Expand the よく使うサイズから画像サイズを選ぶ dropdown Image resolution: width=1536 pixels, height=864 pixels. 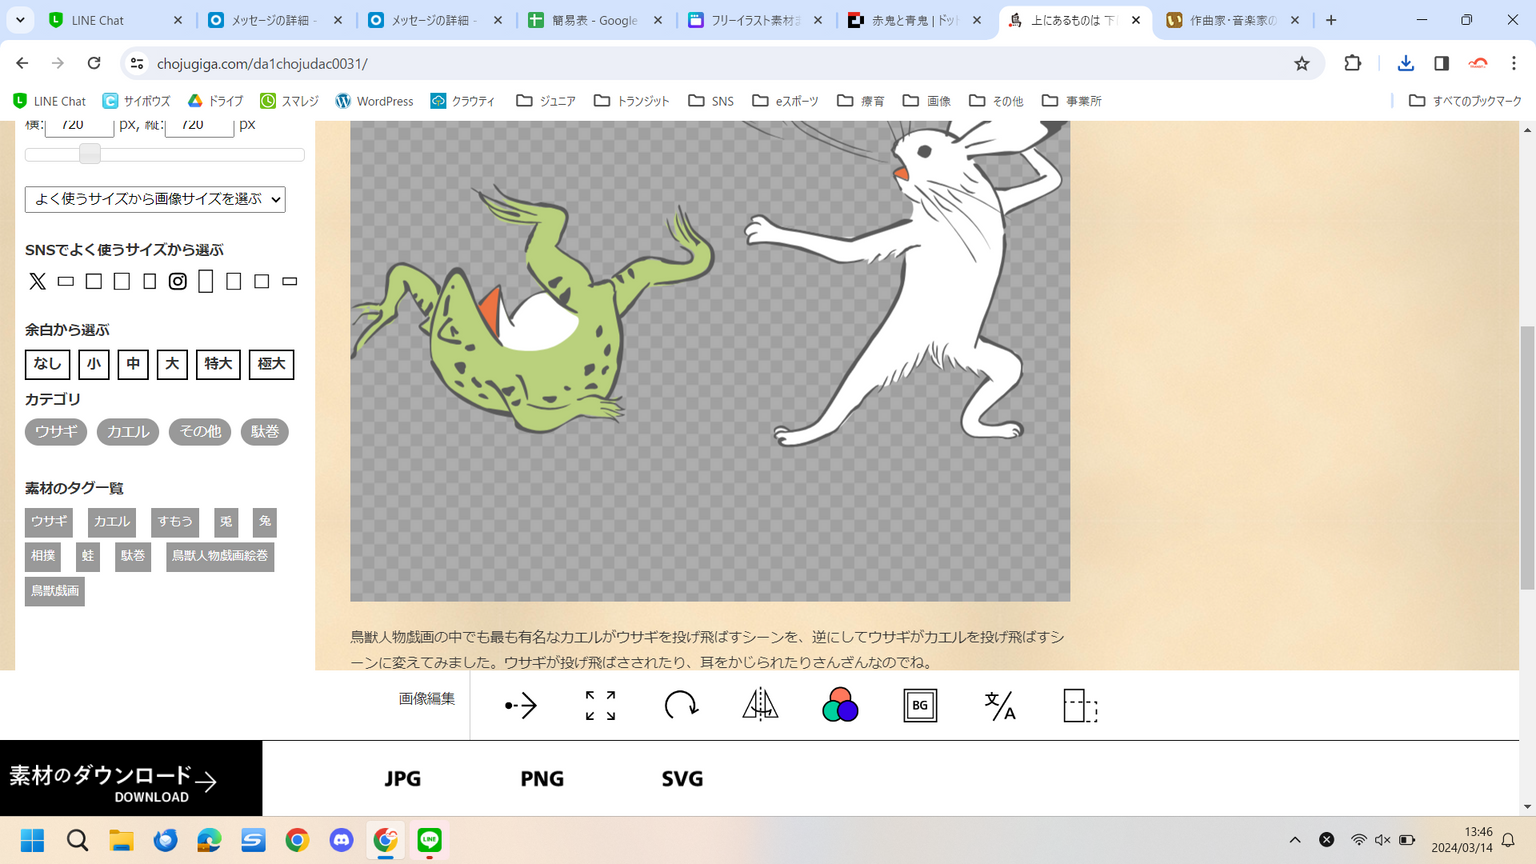coord(155,199)
